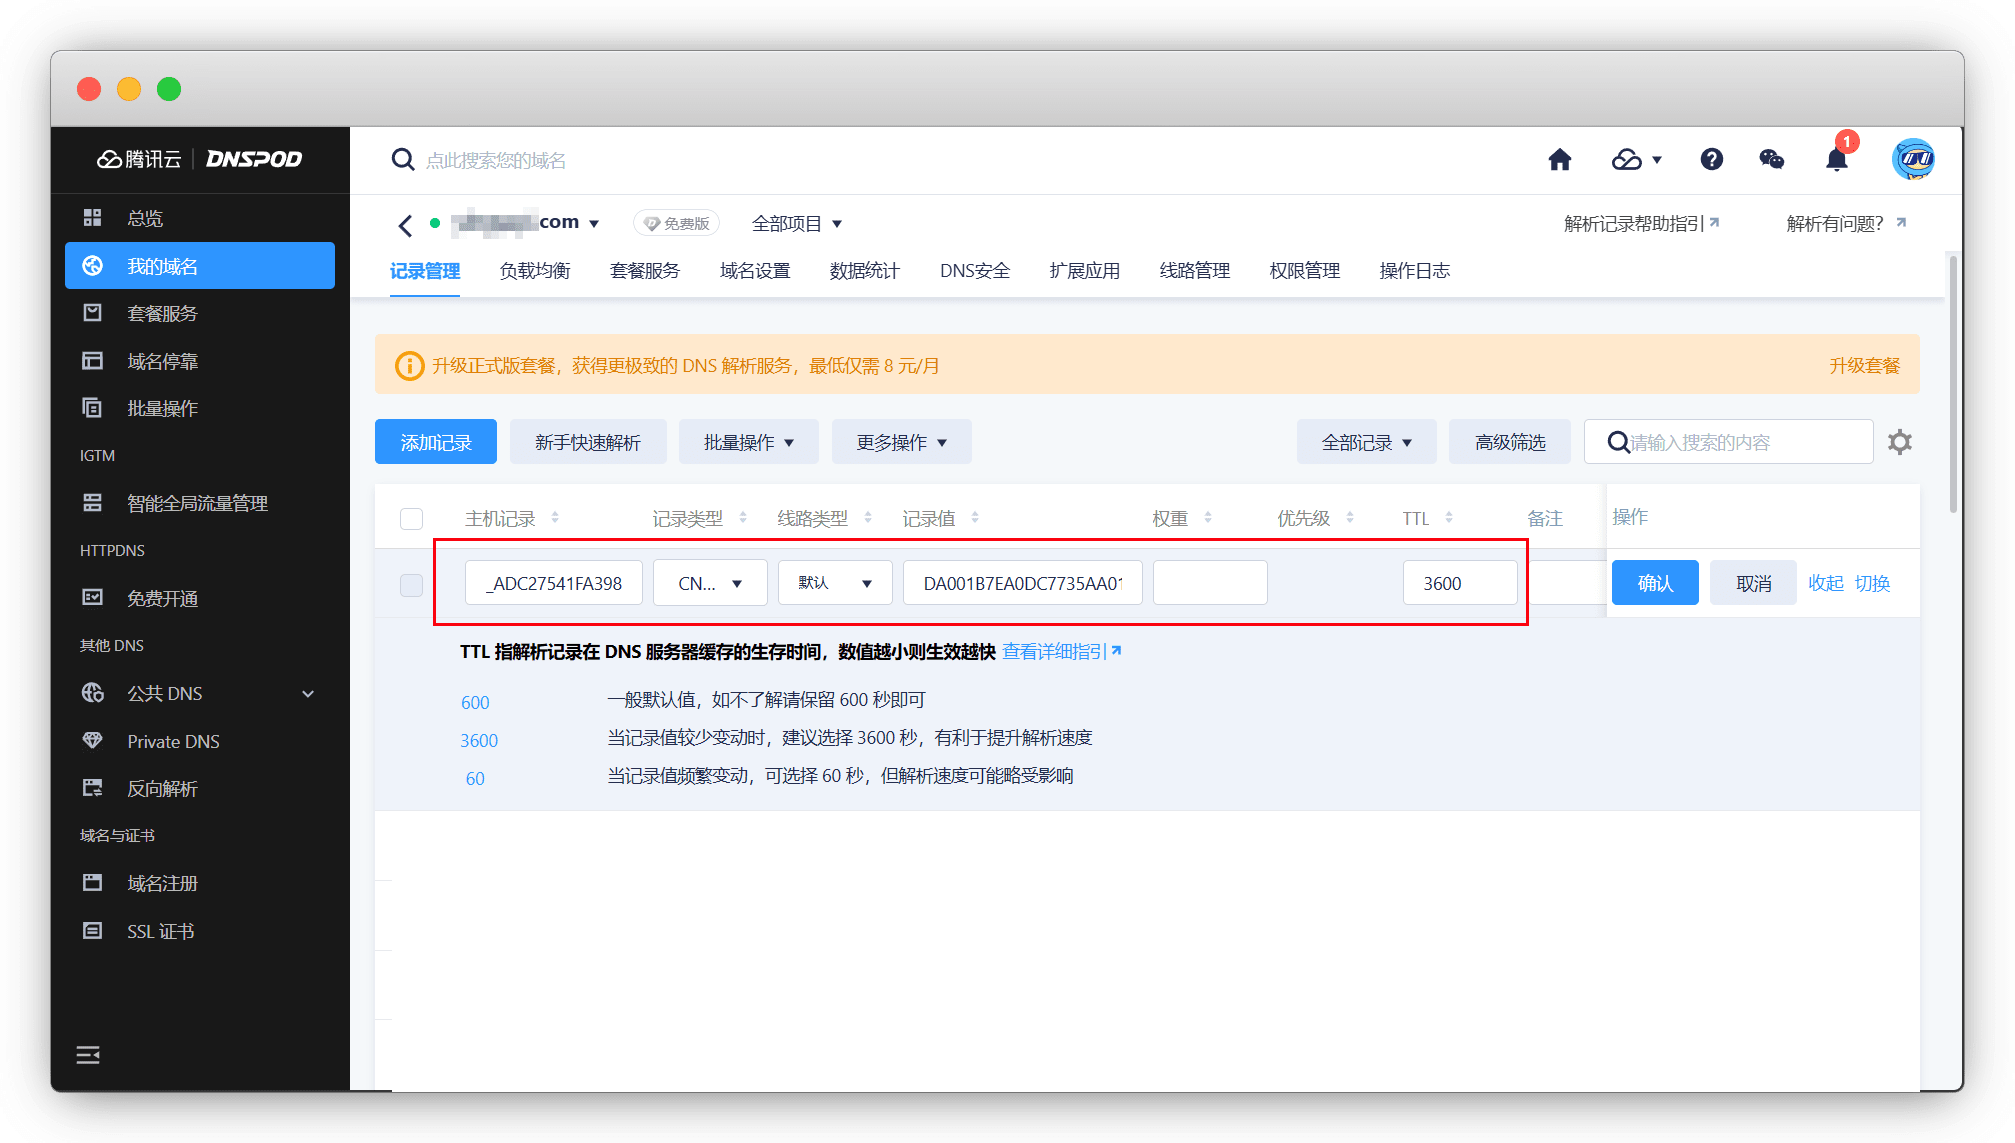The width and height of the screenshot is (2015, 1143).
Task: Click the user avatar icon
Action: point(1912,160)
